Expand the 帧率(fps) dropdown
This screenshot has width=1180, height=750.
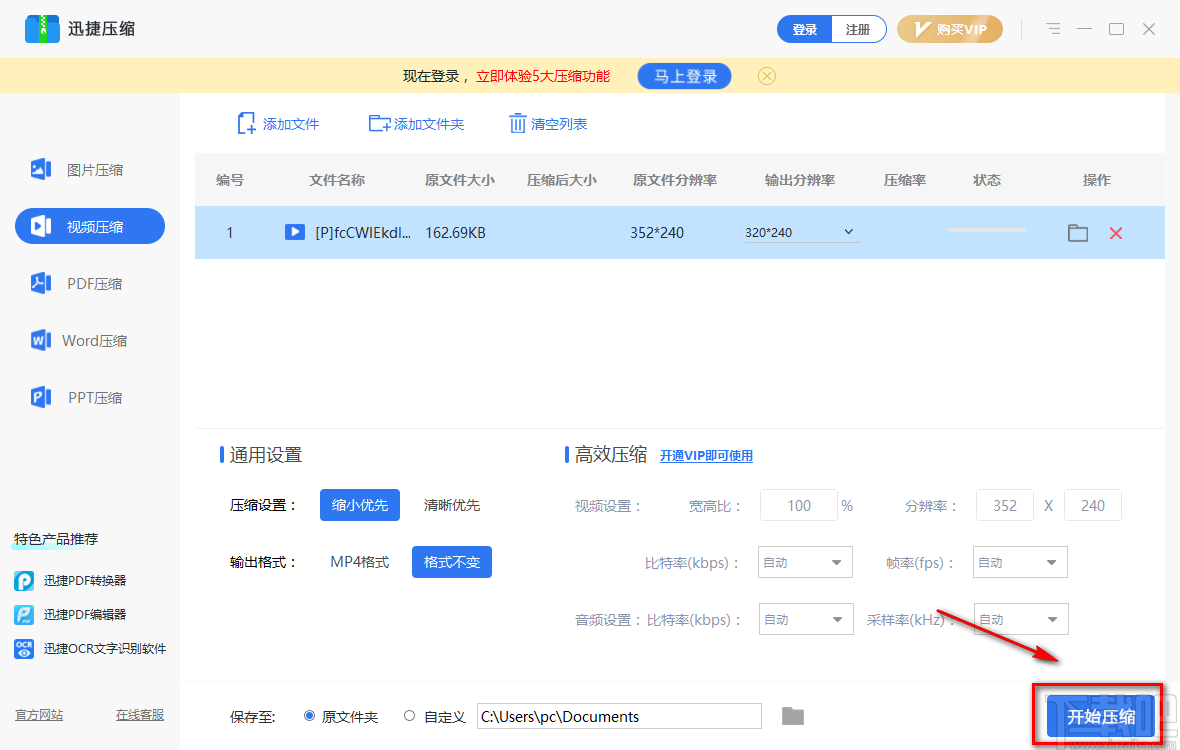(x=1020, y=562)
